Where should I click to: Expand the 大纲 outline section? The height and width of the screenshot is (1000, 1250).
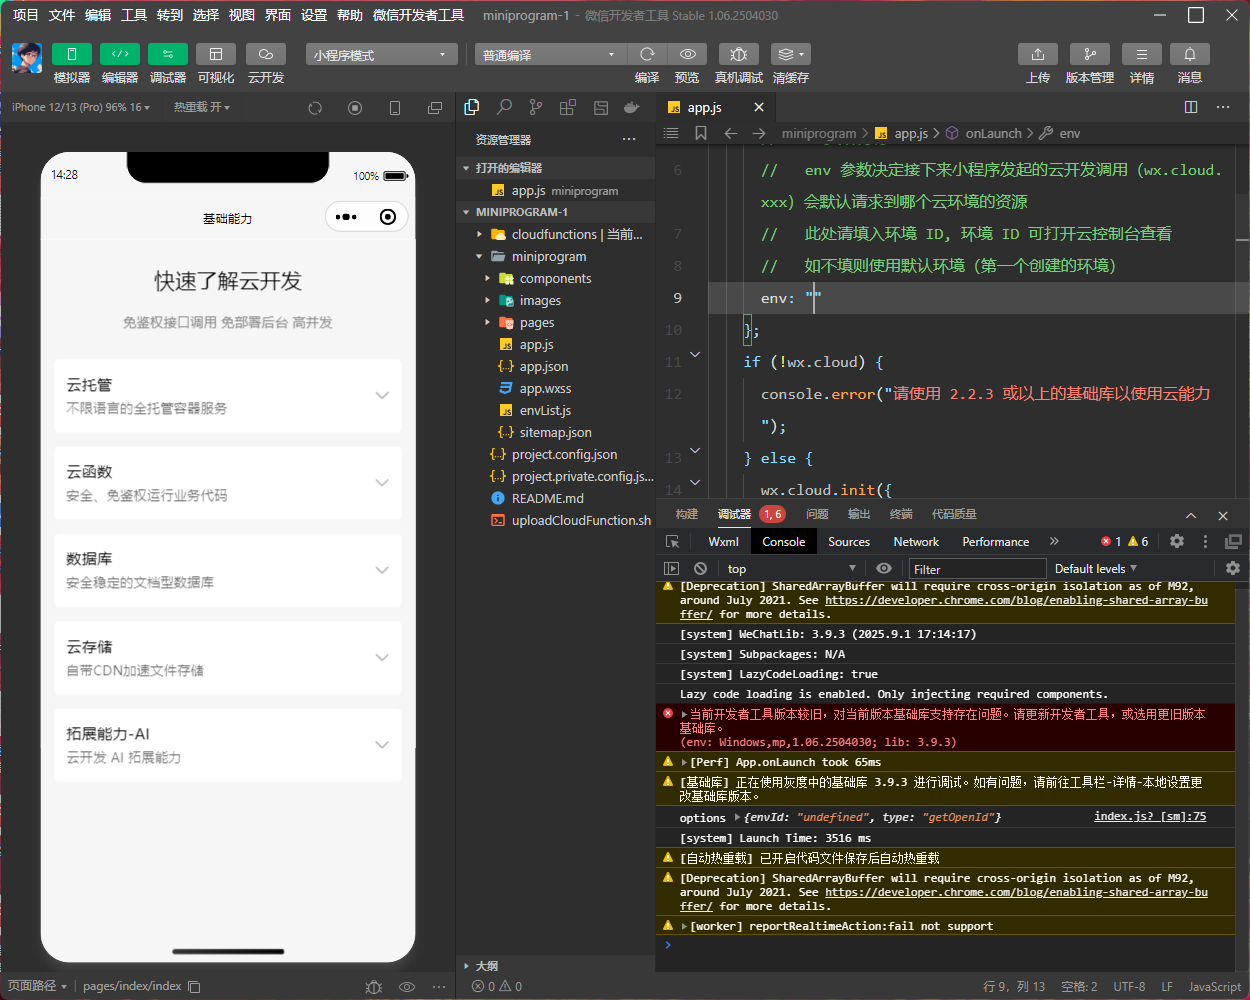tap(555, 966)
